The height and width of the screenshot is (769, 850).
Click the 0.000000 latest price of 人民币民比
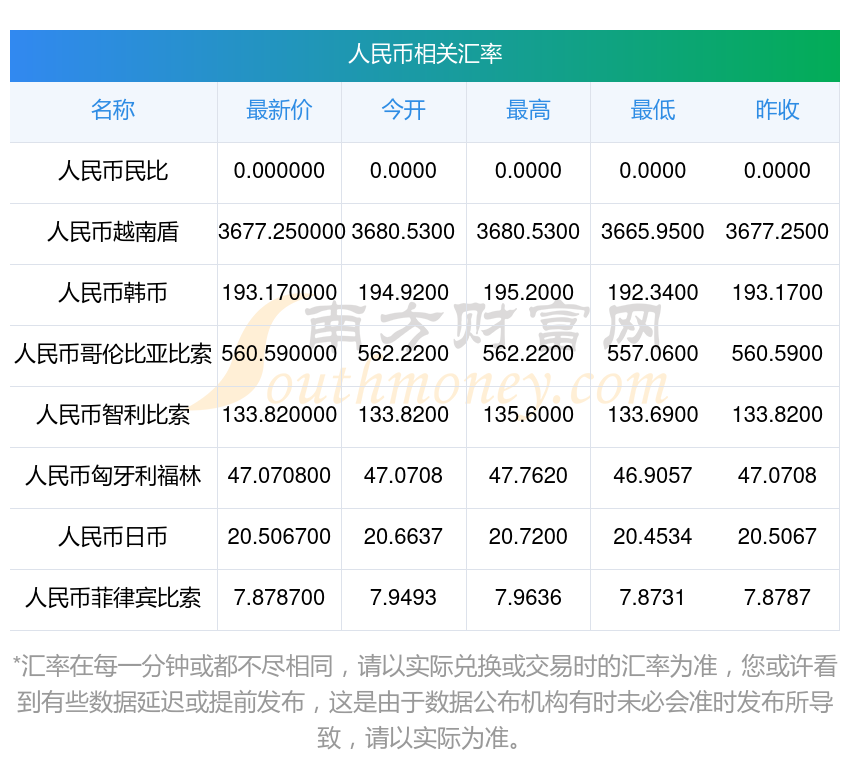(x=279, y=171)
